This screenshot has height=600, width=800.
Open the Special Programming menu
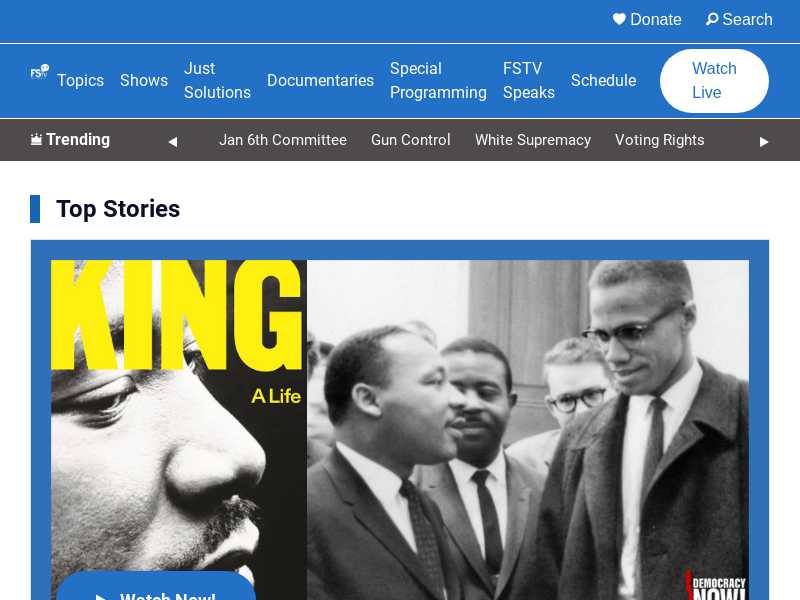pos(438,81)
